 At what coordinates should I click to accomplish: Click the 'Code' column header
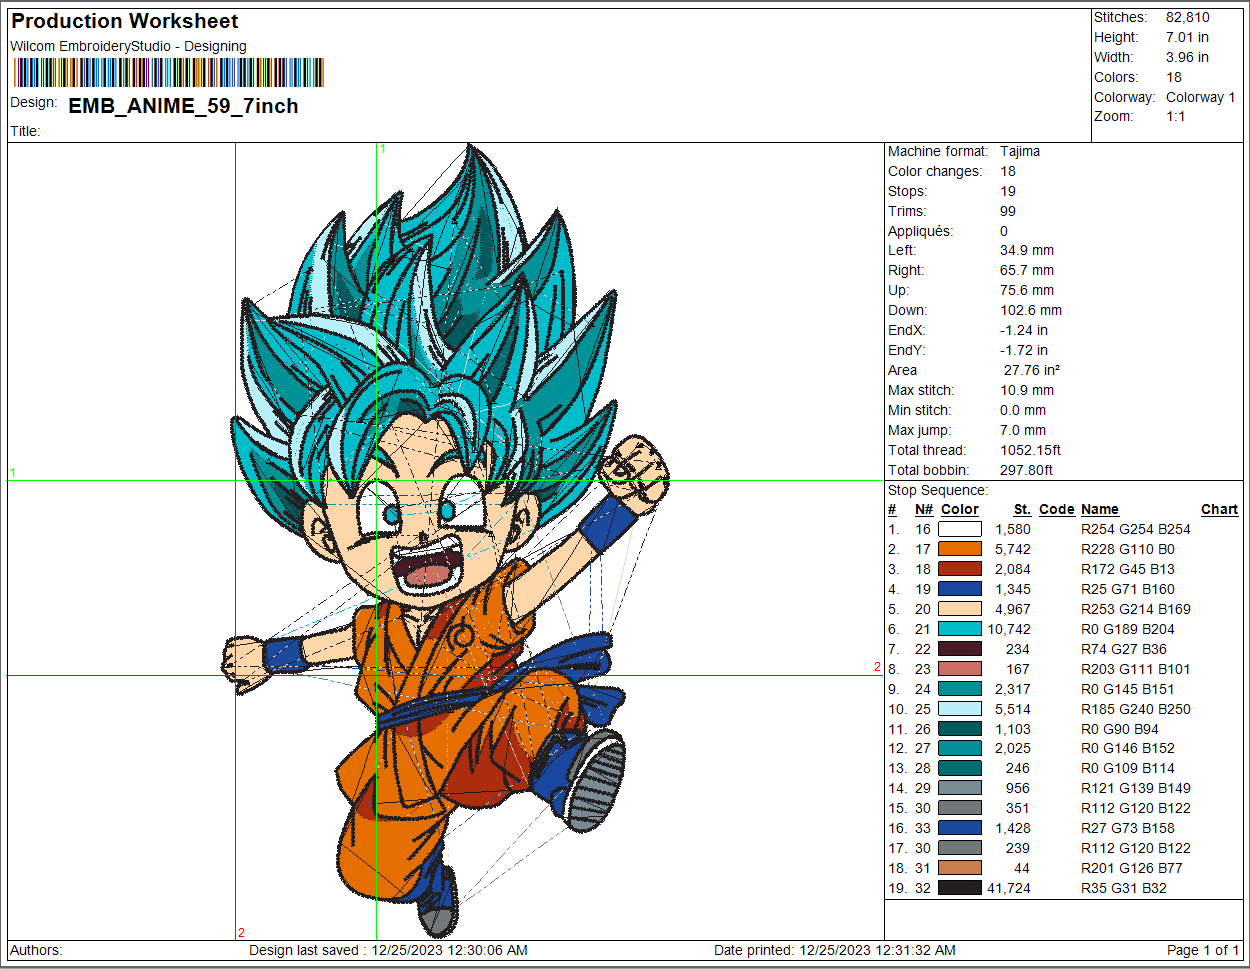pos(1056,509)
